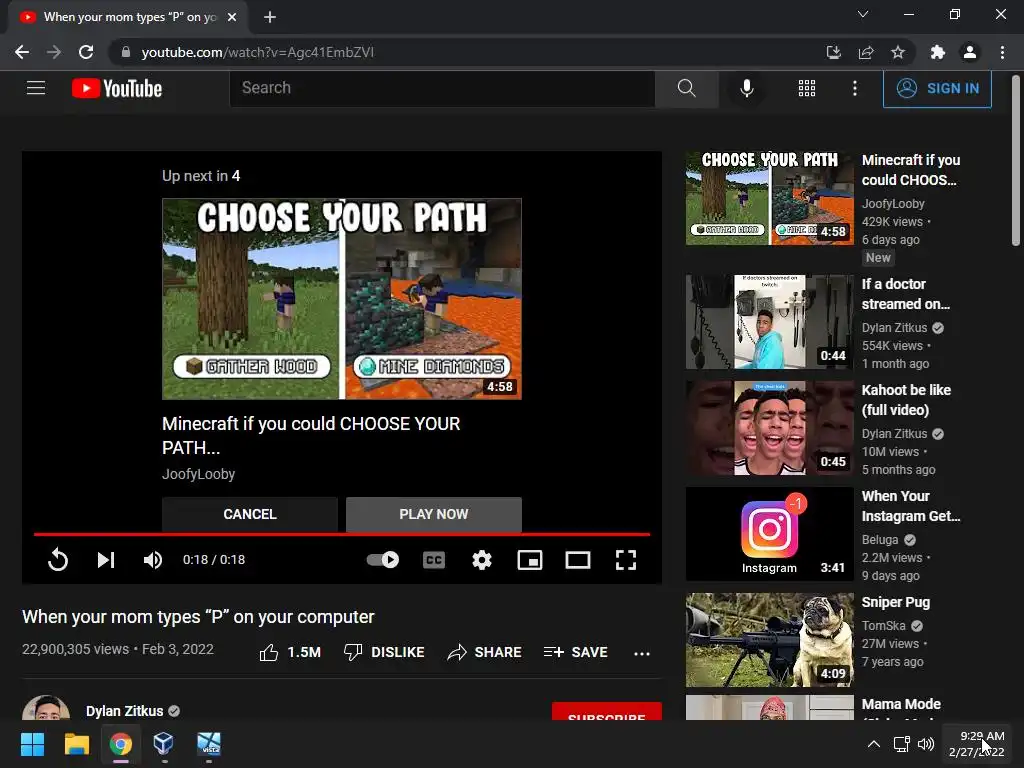Open Windows Start menu
The width and height of the screenshot is (1024, 768).
pos(32,744)
